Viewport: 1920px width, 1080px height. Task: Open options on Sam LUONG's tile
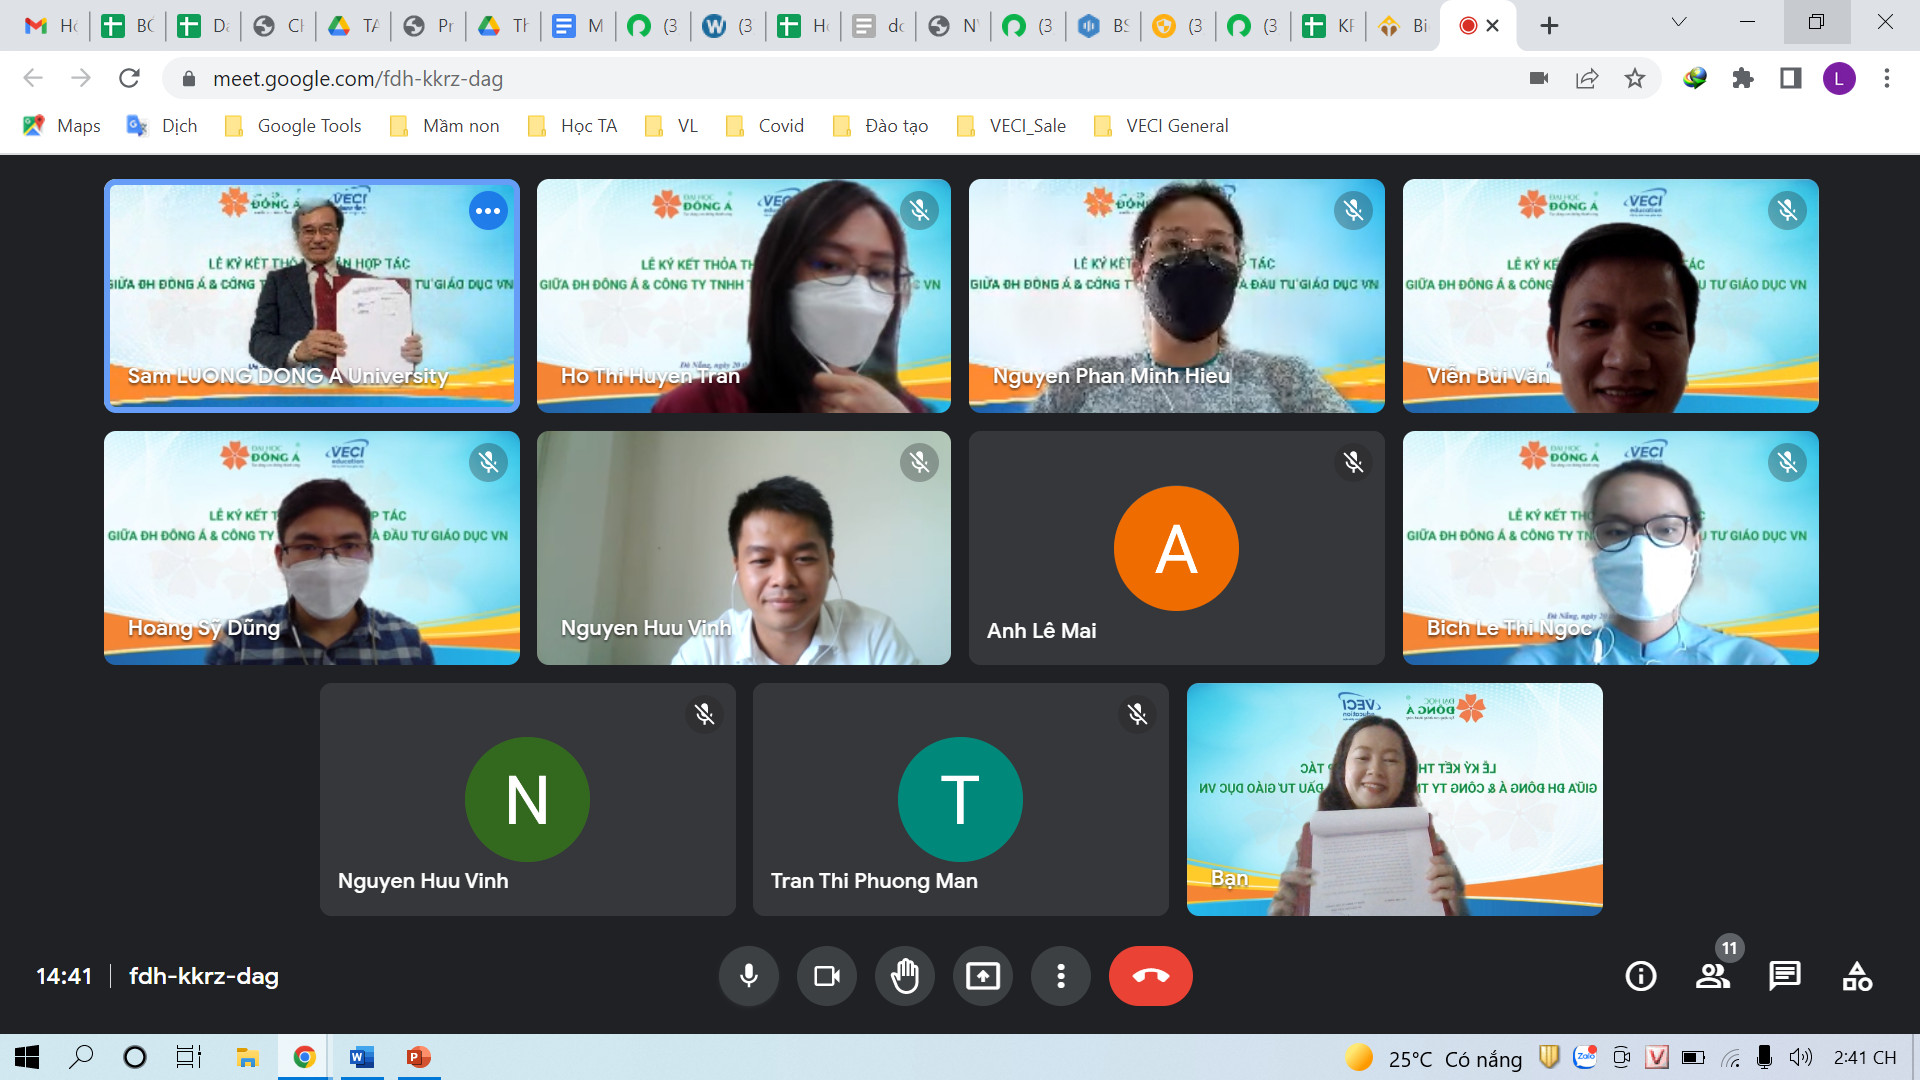[488, 211]
